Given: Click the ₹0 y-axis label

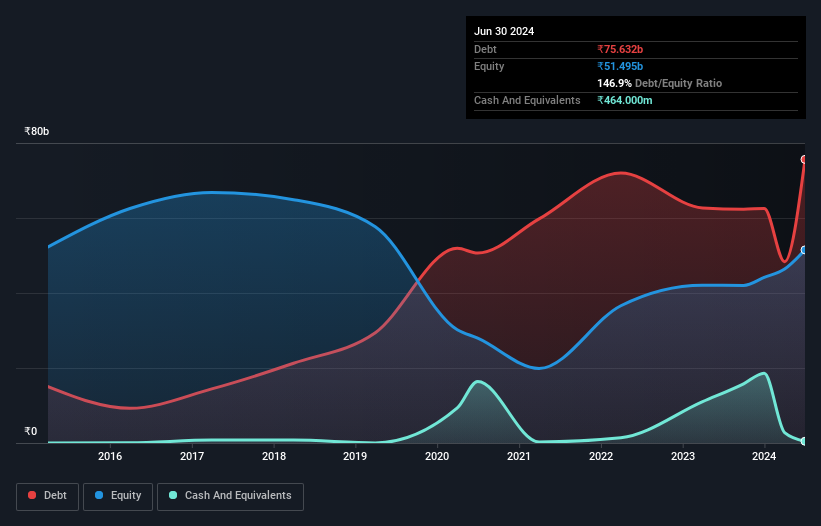Looking at the screenshot, I should 31,431.
